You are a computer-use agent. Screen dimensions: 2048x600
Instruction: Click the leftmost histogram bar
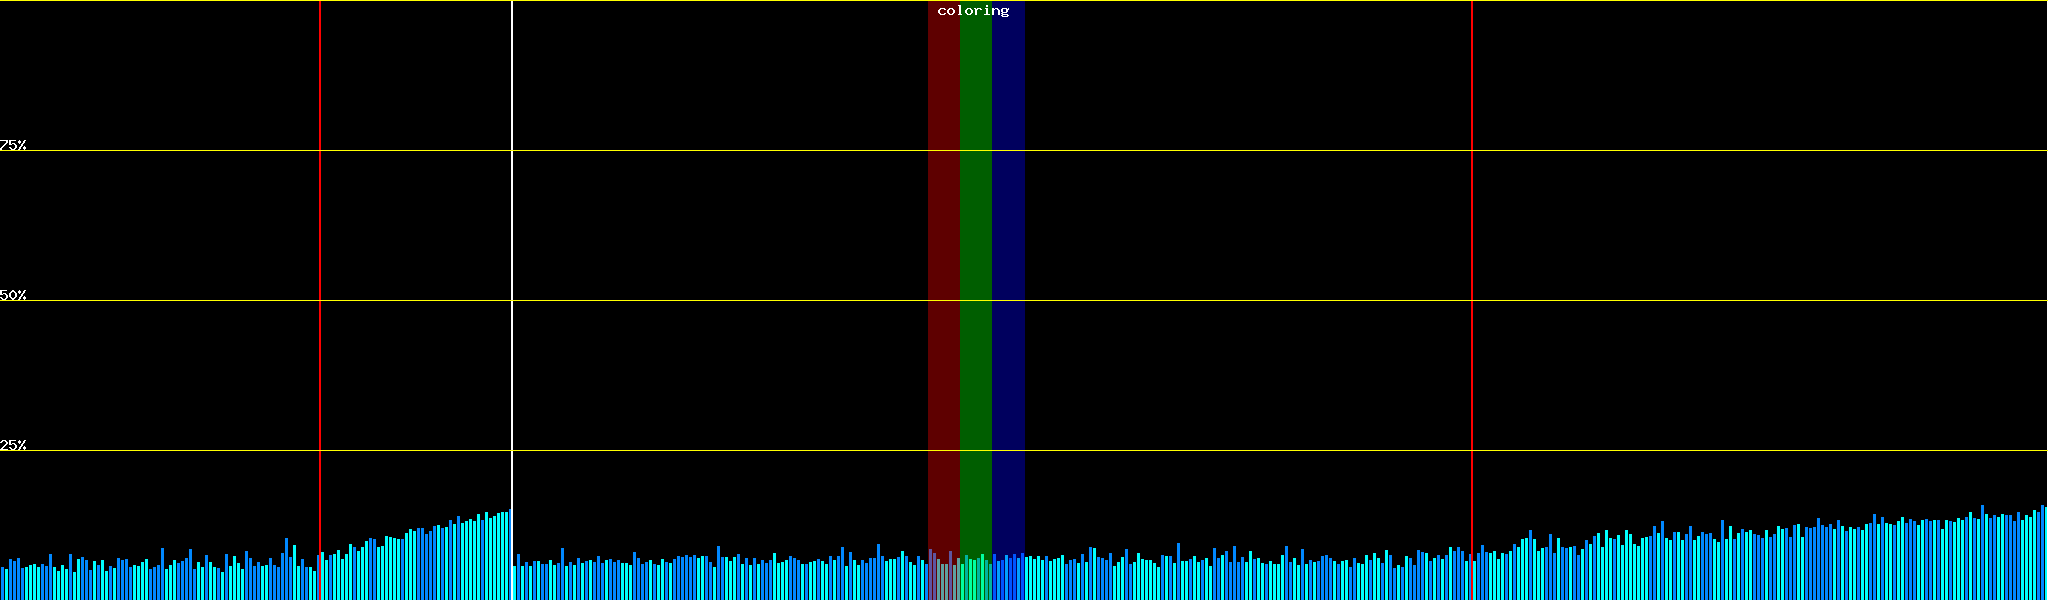[3, 584]
